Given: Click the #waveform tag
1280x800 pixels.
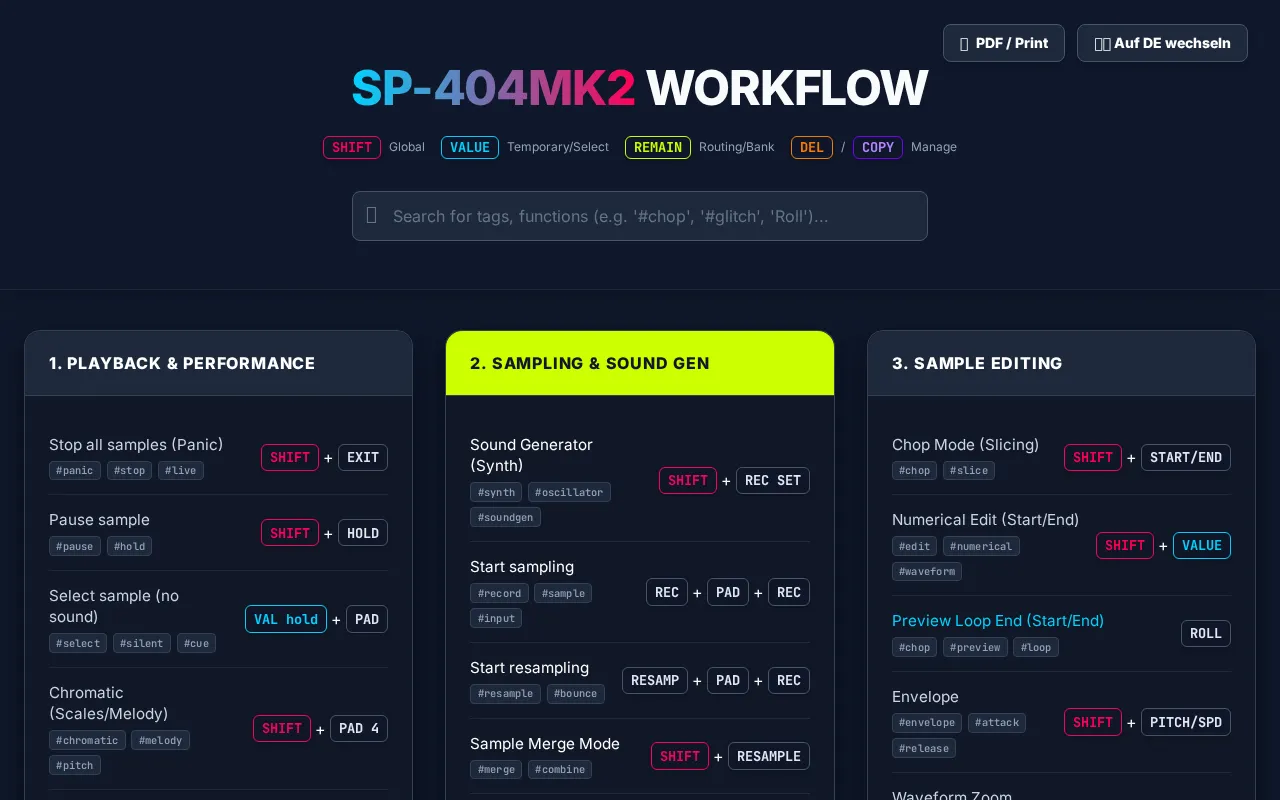Looking at the screenshot, I should click(x=927, y=571).
